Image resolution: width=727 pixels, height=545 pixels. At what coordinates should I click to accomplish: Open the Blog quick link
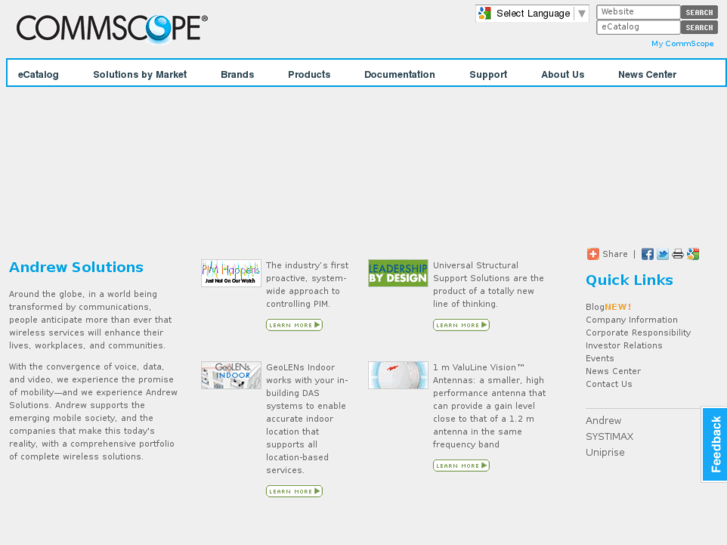tap(594, 307)
